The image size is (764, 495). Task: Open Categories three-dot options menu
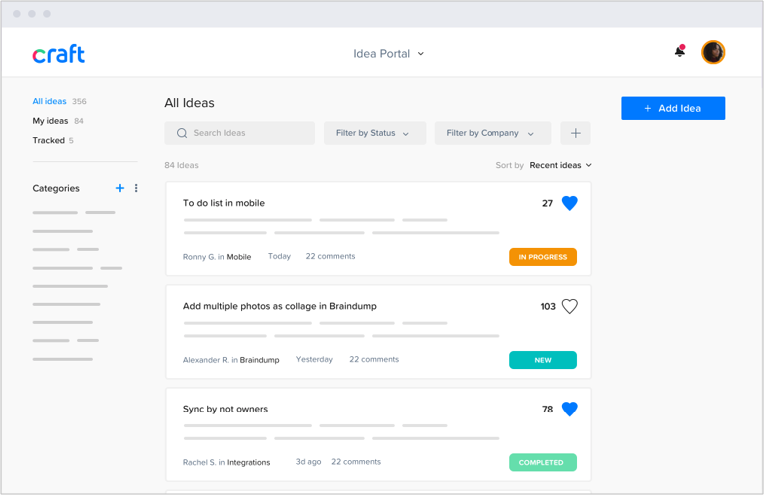point(137,188)
